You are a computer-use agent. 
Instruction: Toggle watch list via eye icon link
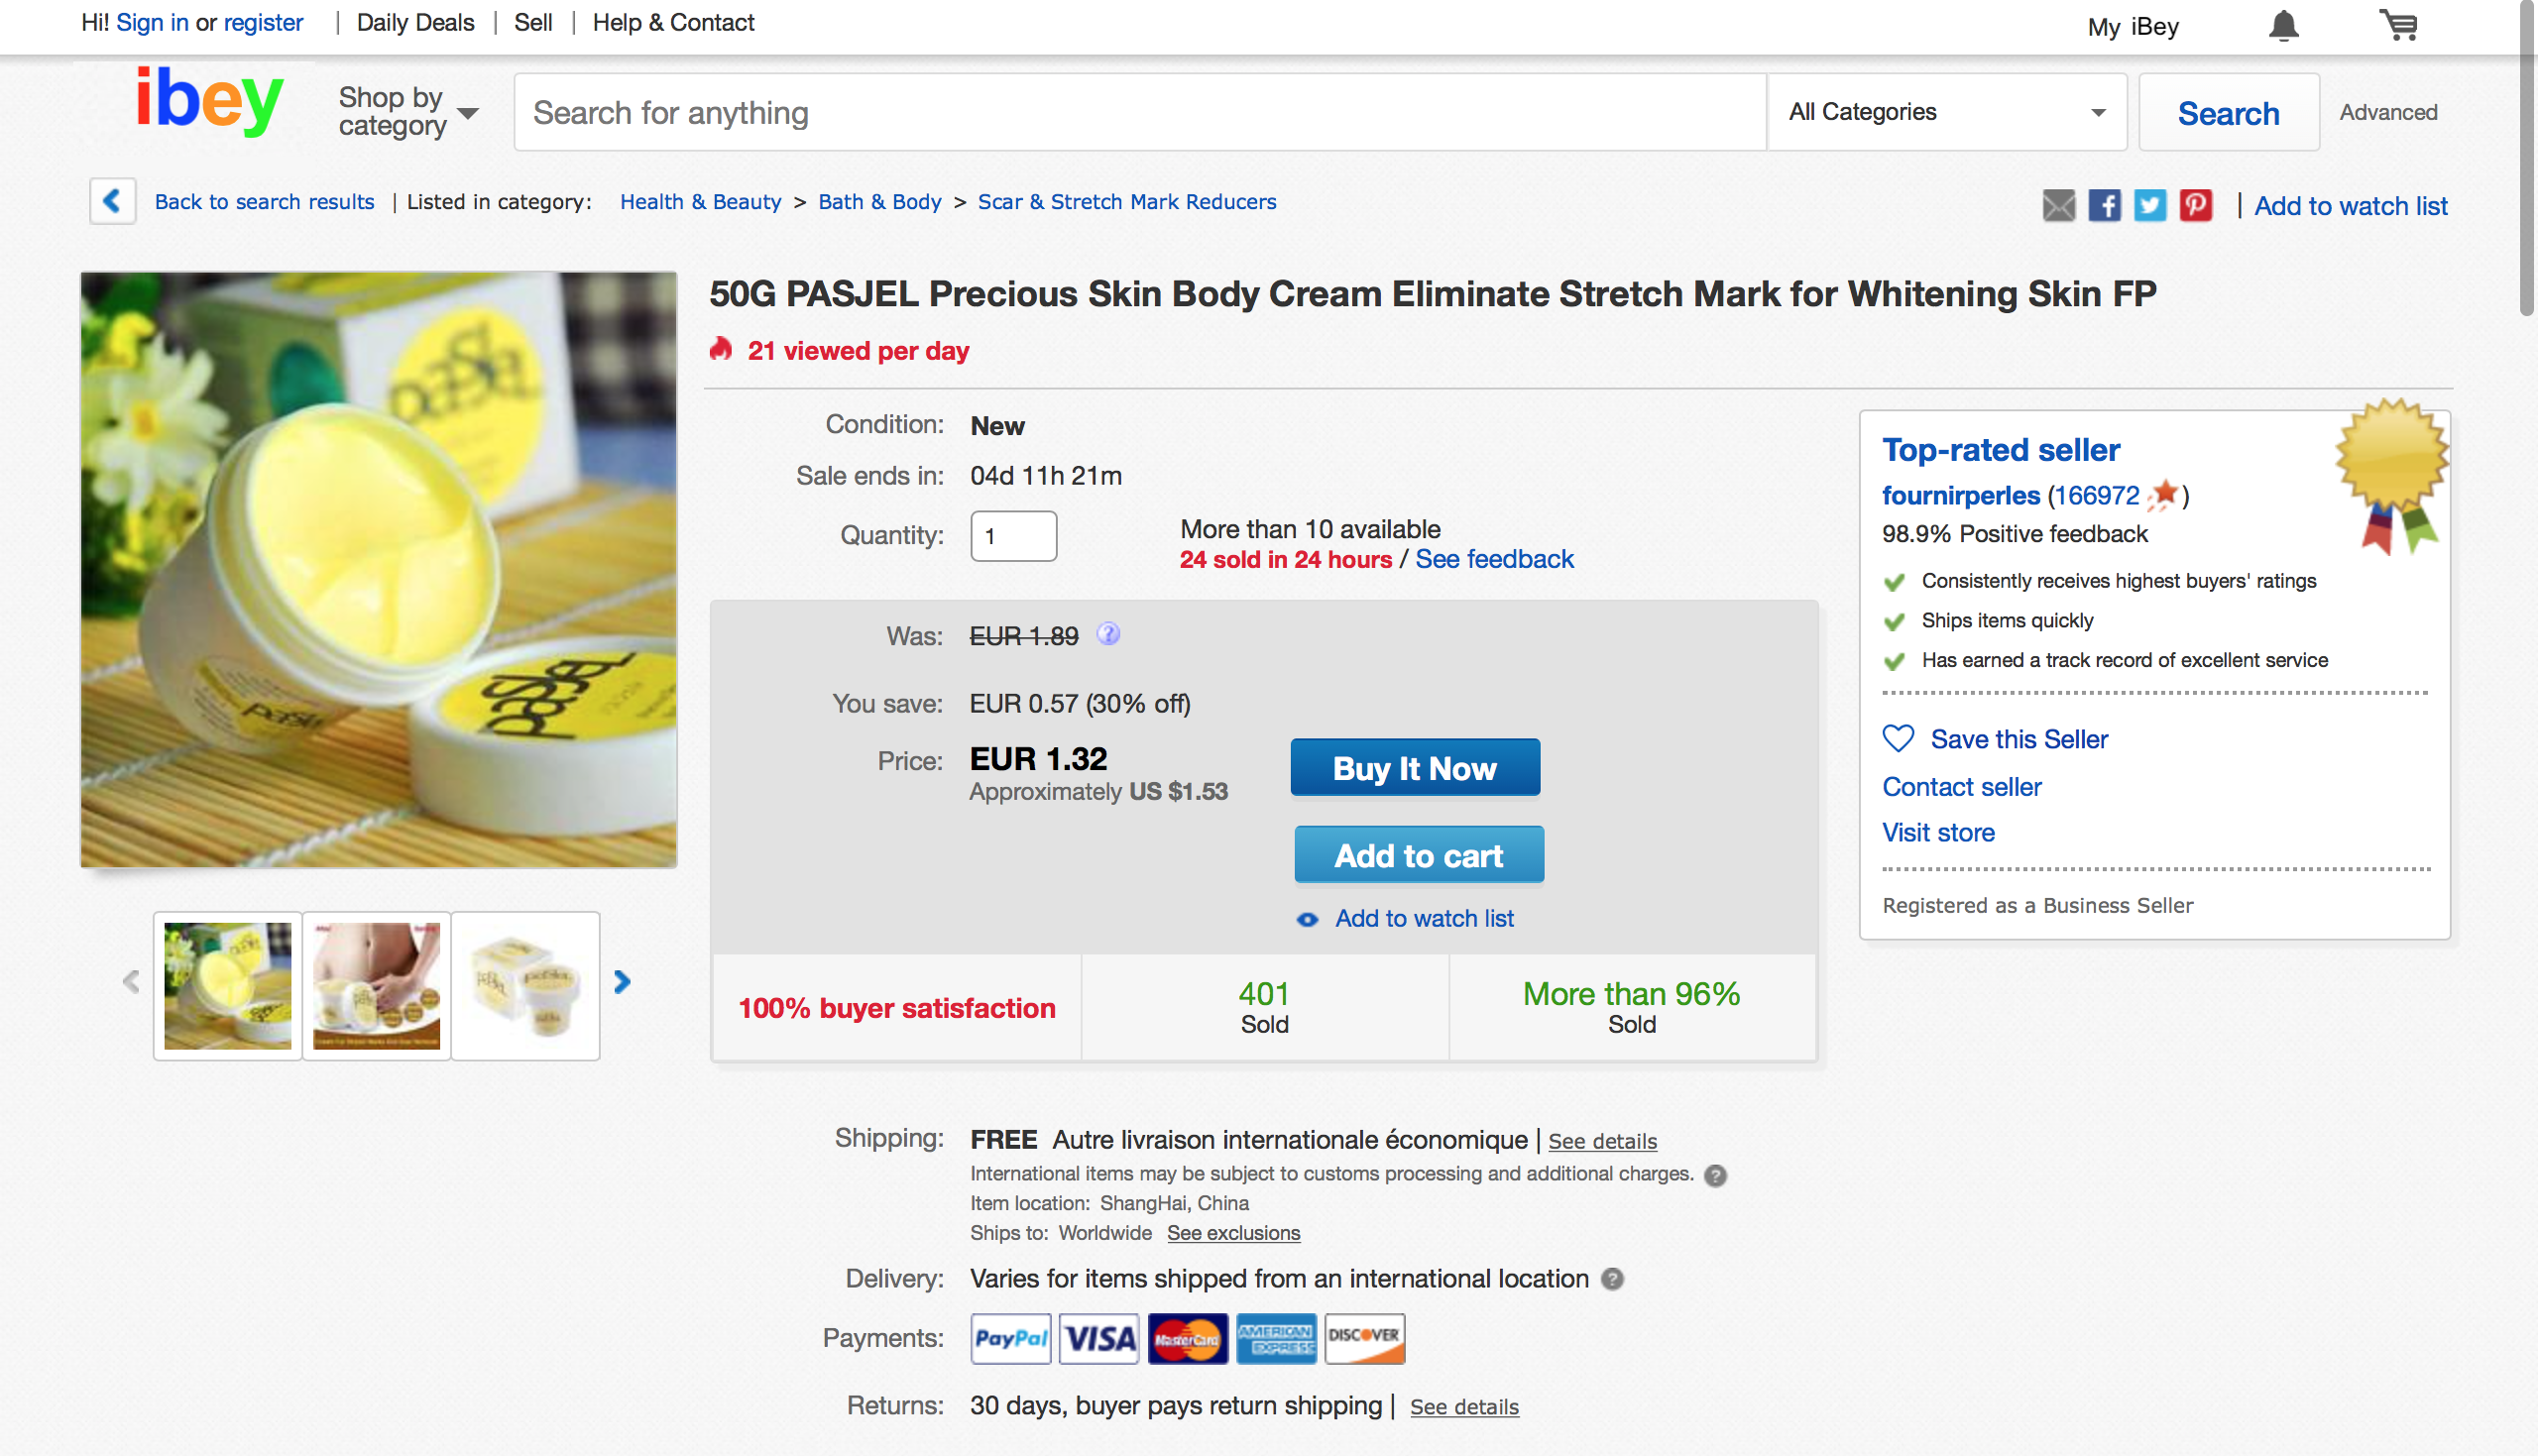[1307, 918]
